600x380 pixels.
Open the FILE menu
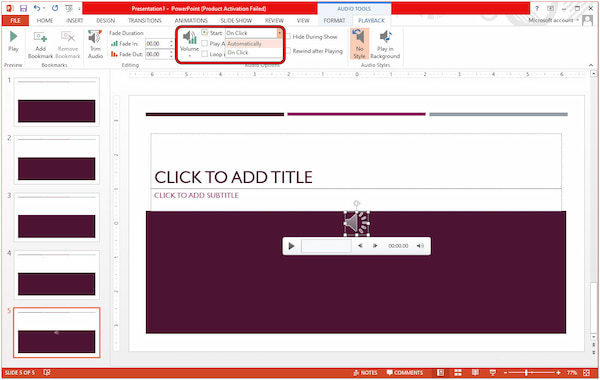(15, 20)
